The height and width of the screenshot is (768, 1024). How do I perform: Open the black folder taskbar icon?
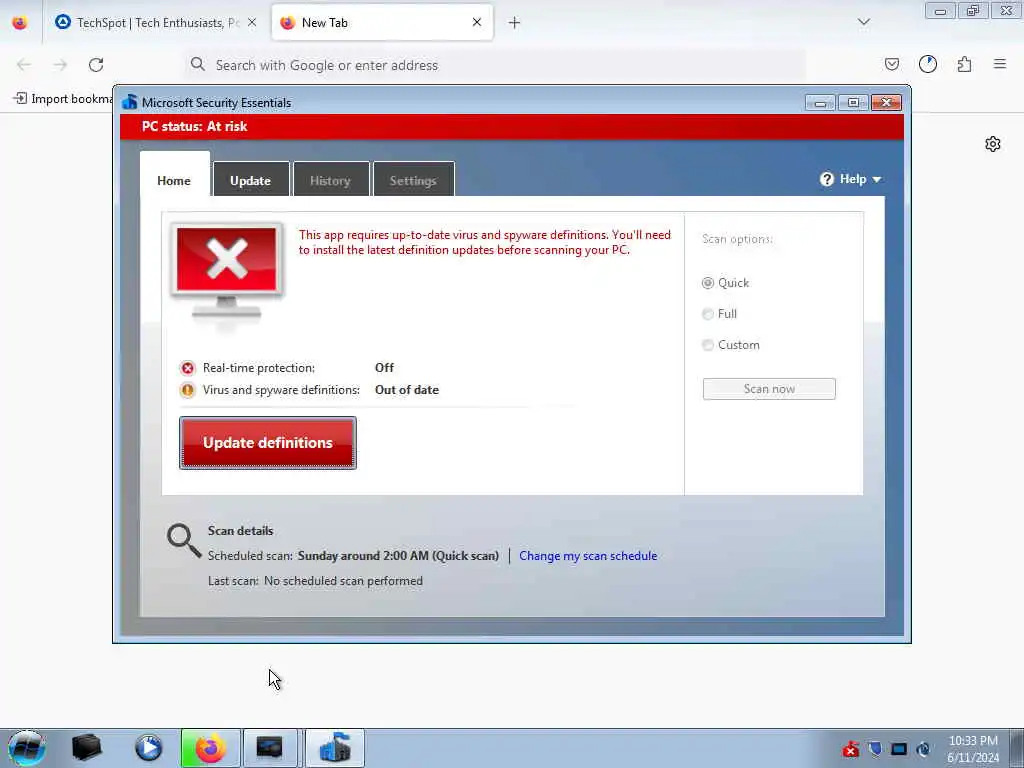86,748
